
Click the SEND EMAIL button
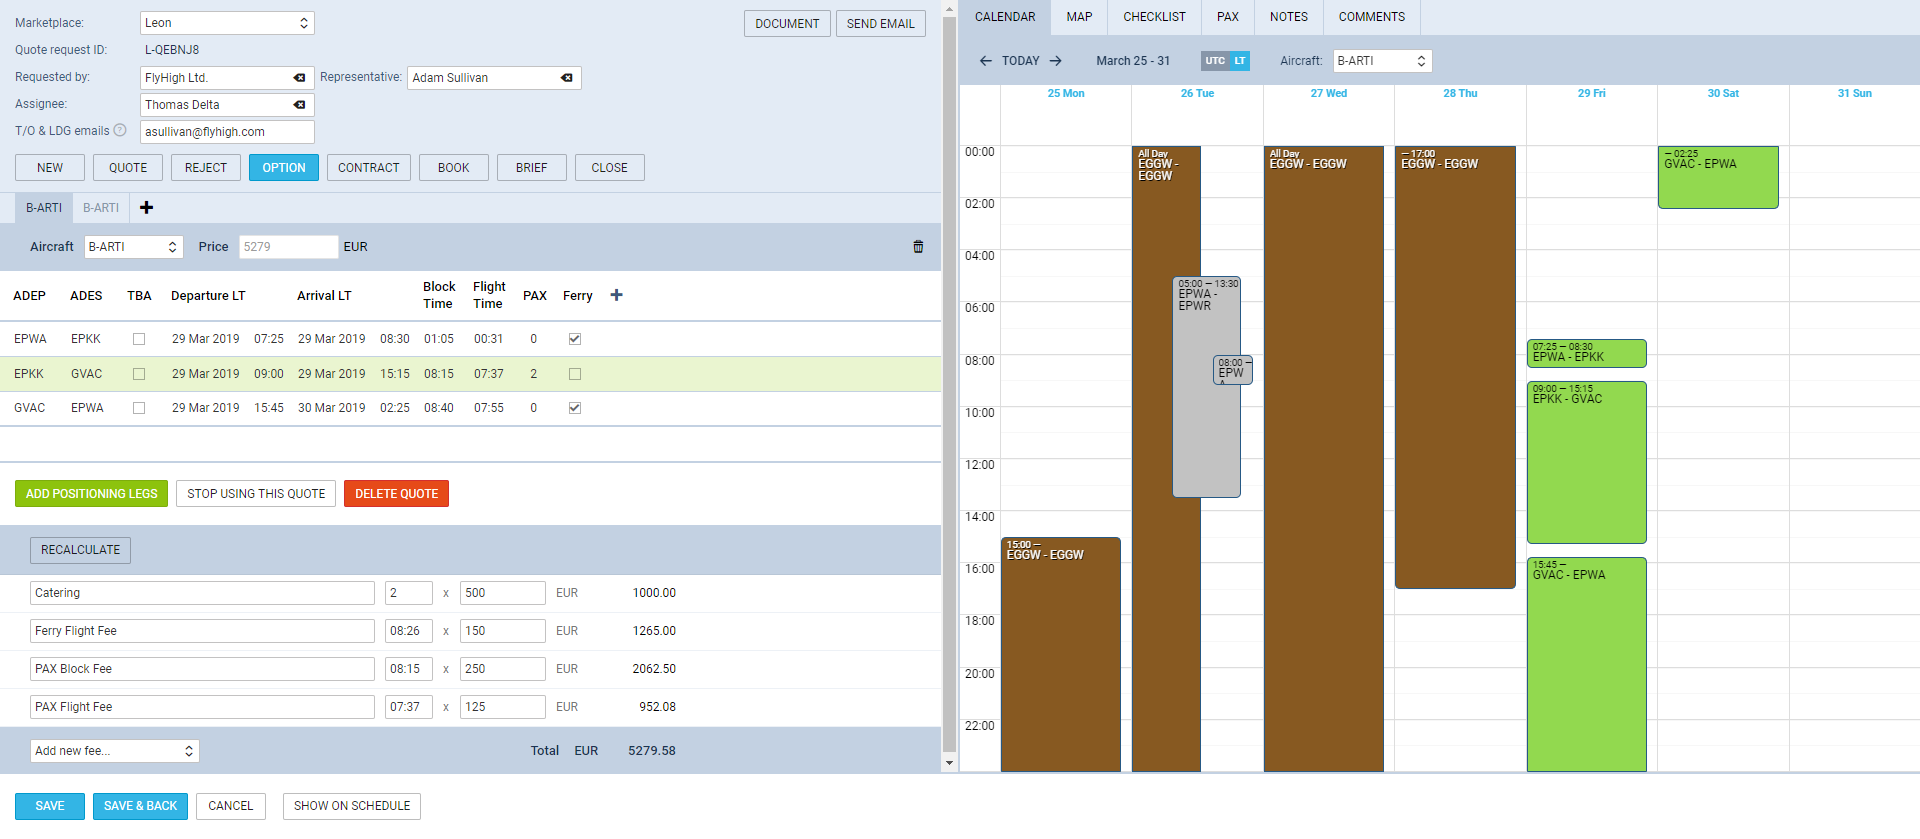coord(881,24)
